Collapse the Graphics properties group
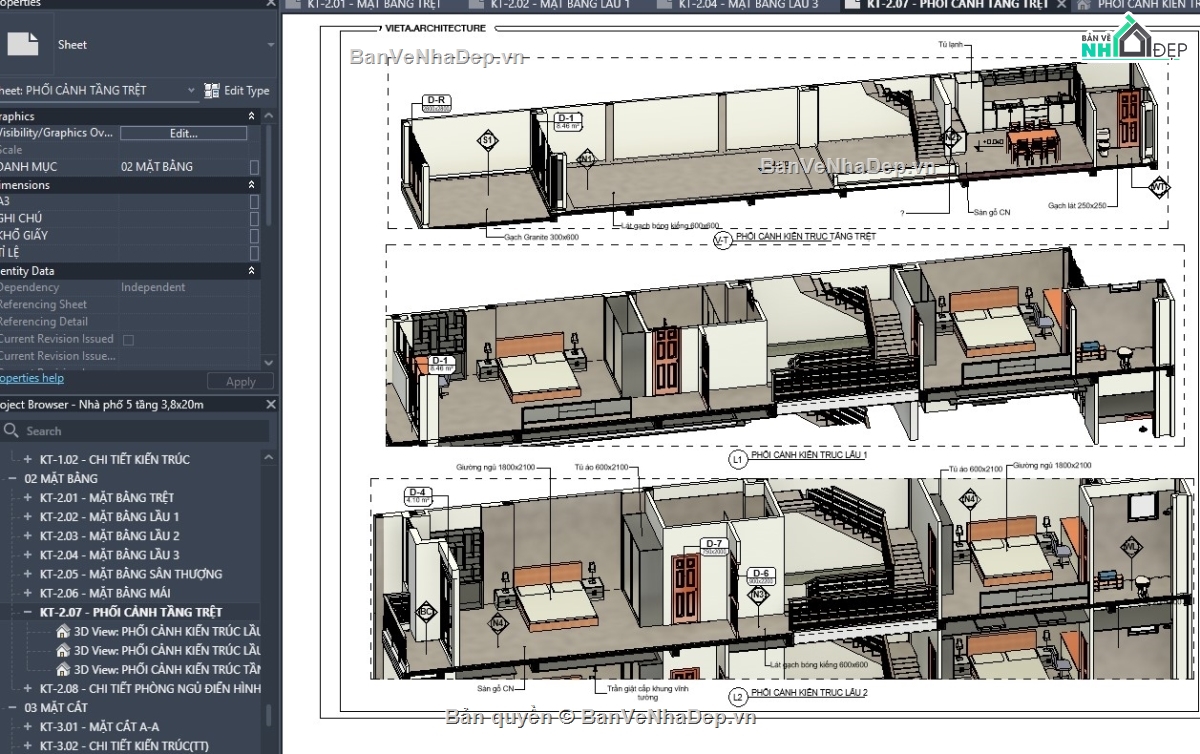The width and height of the screenshot is (1200, 754). click(251, 116)
